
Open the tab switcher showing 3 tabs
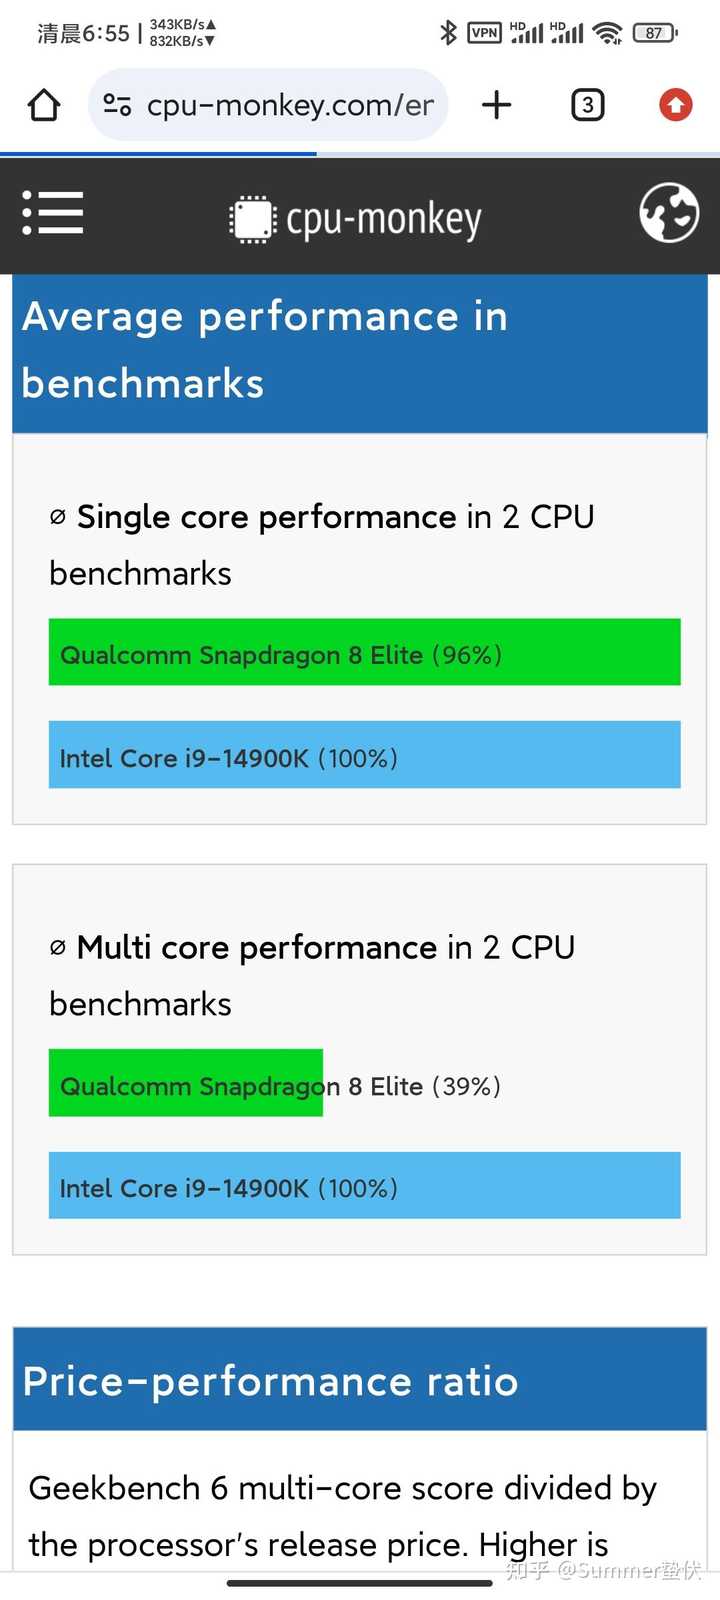(587, 105)
